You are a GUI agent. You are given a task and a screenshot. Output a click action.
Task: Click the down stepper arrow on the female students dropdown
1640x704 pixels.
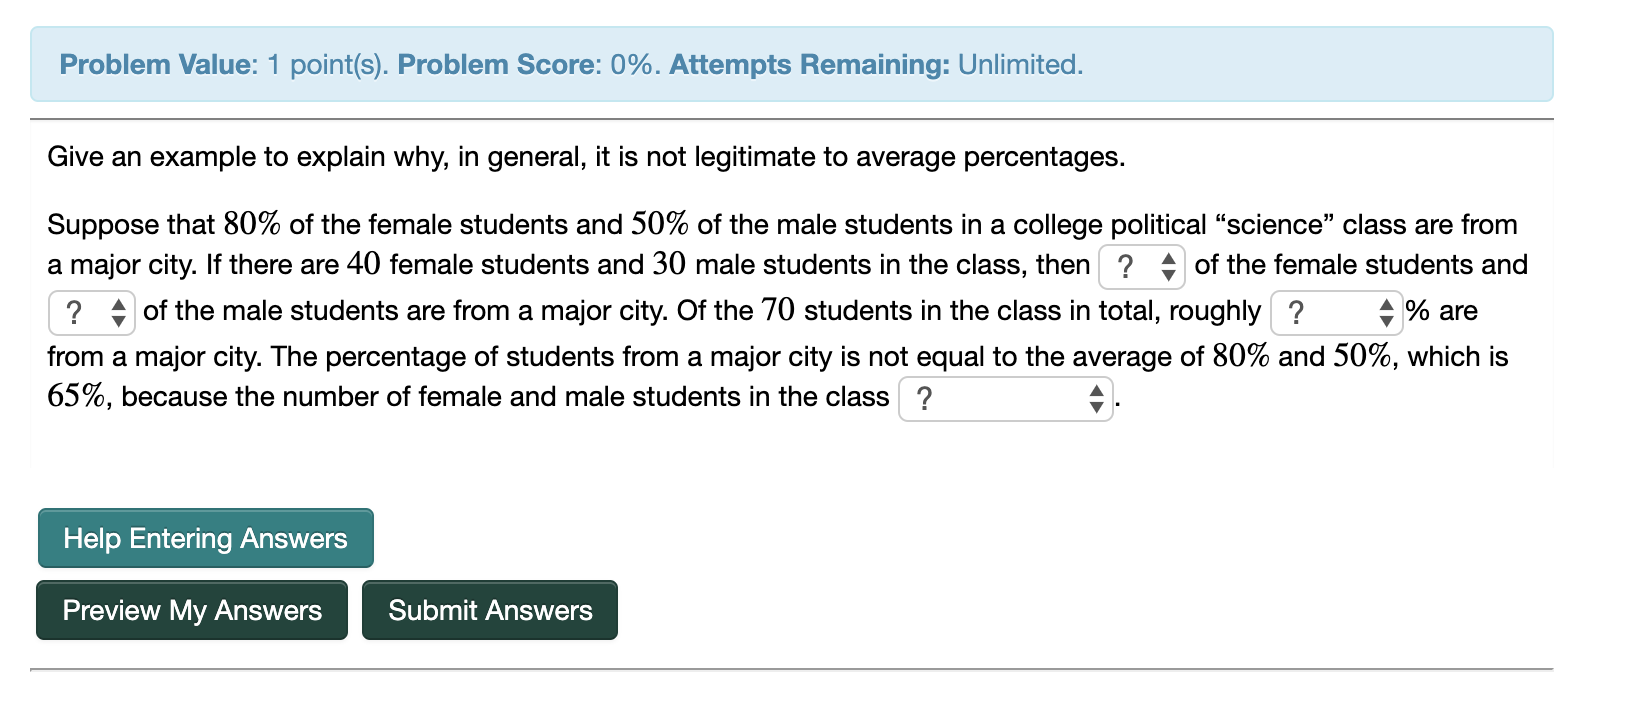coord(1167,273)
